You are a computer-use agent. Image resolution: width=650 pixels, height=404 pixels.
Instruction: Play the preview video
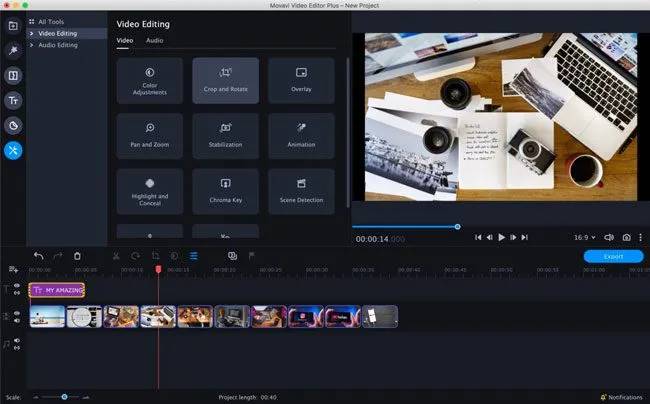[x=502, y=237]
